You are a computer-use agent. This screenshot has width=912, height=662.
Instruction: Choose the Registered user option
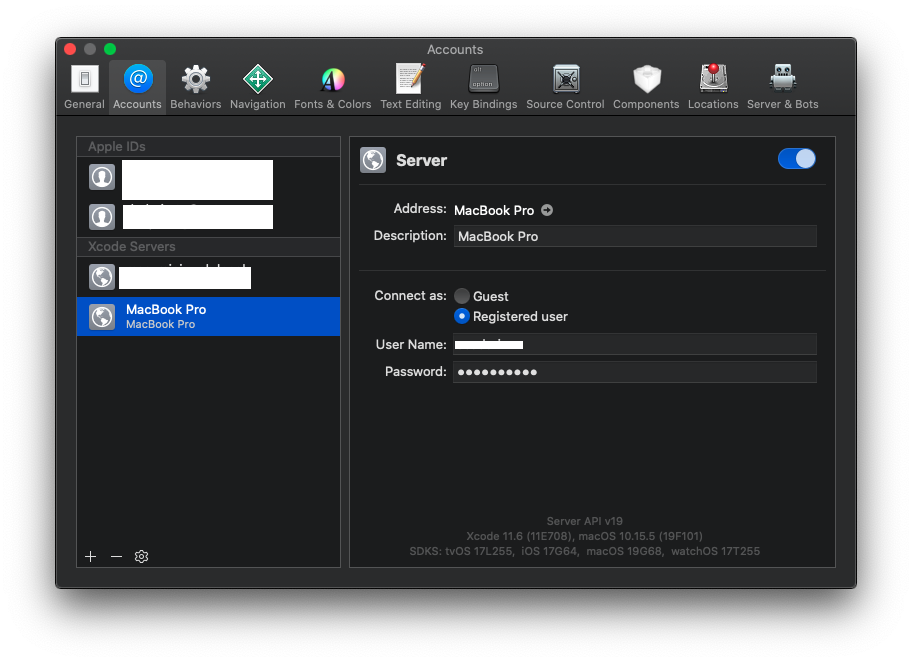click(462, 316)
